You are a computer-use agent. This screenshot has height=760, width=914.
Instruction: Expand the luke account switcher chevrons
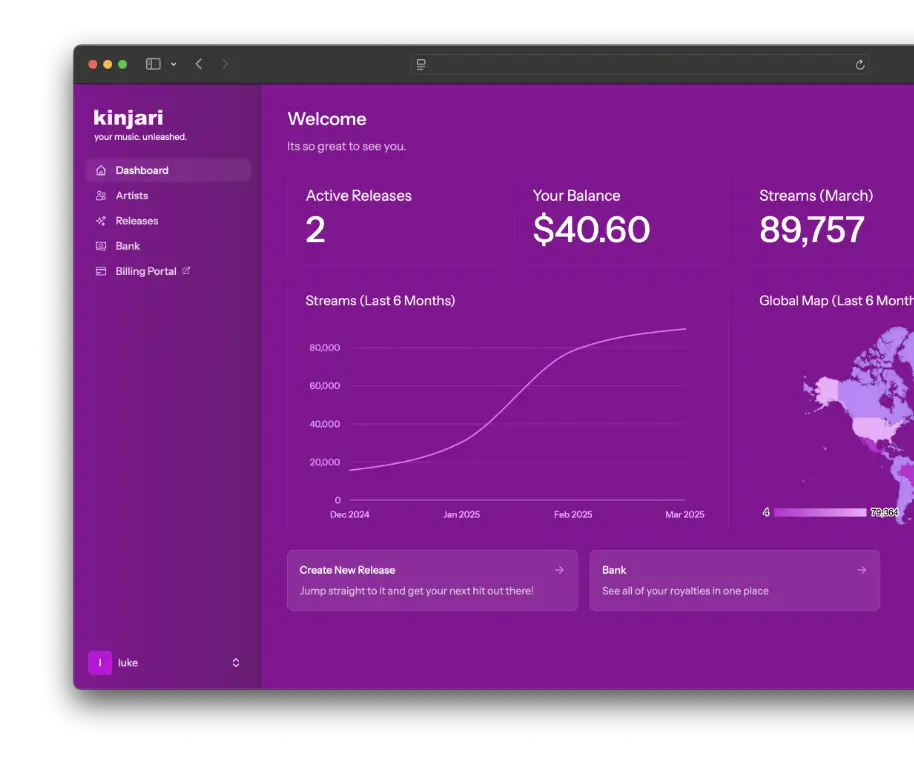click(236, 662)
